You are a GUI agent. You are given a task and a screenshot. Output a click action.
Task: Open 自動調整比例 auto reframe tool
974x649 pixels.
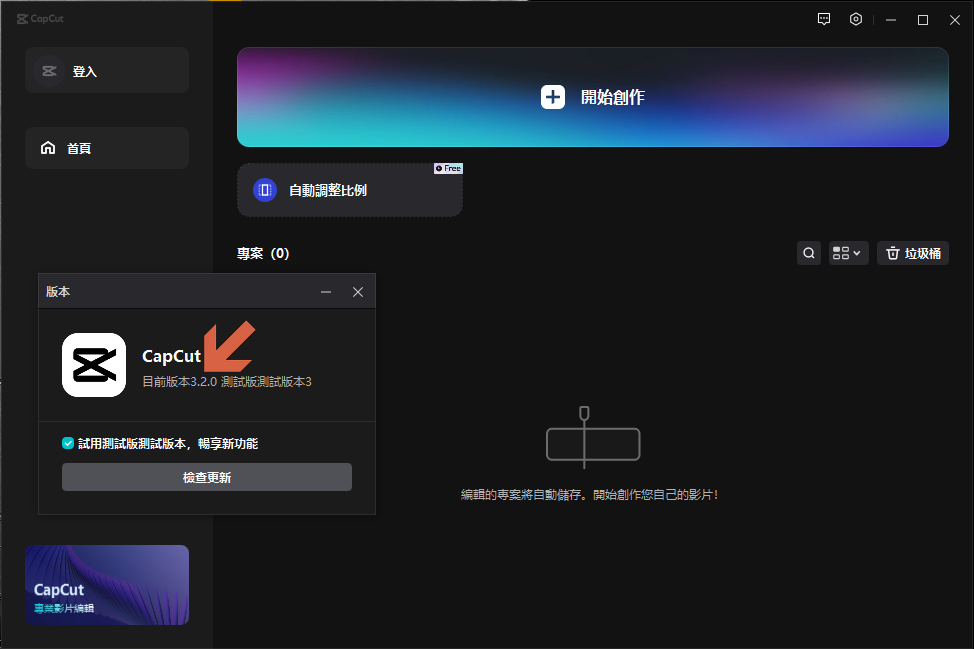[350, 190]
